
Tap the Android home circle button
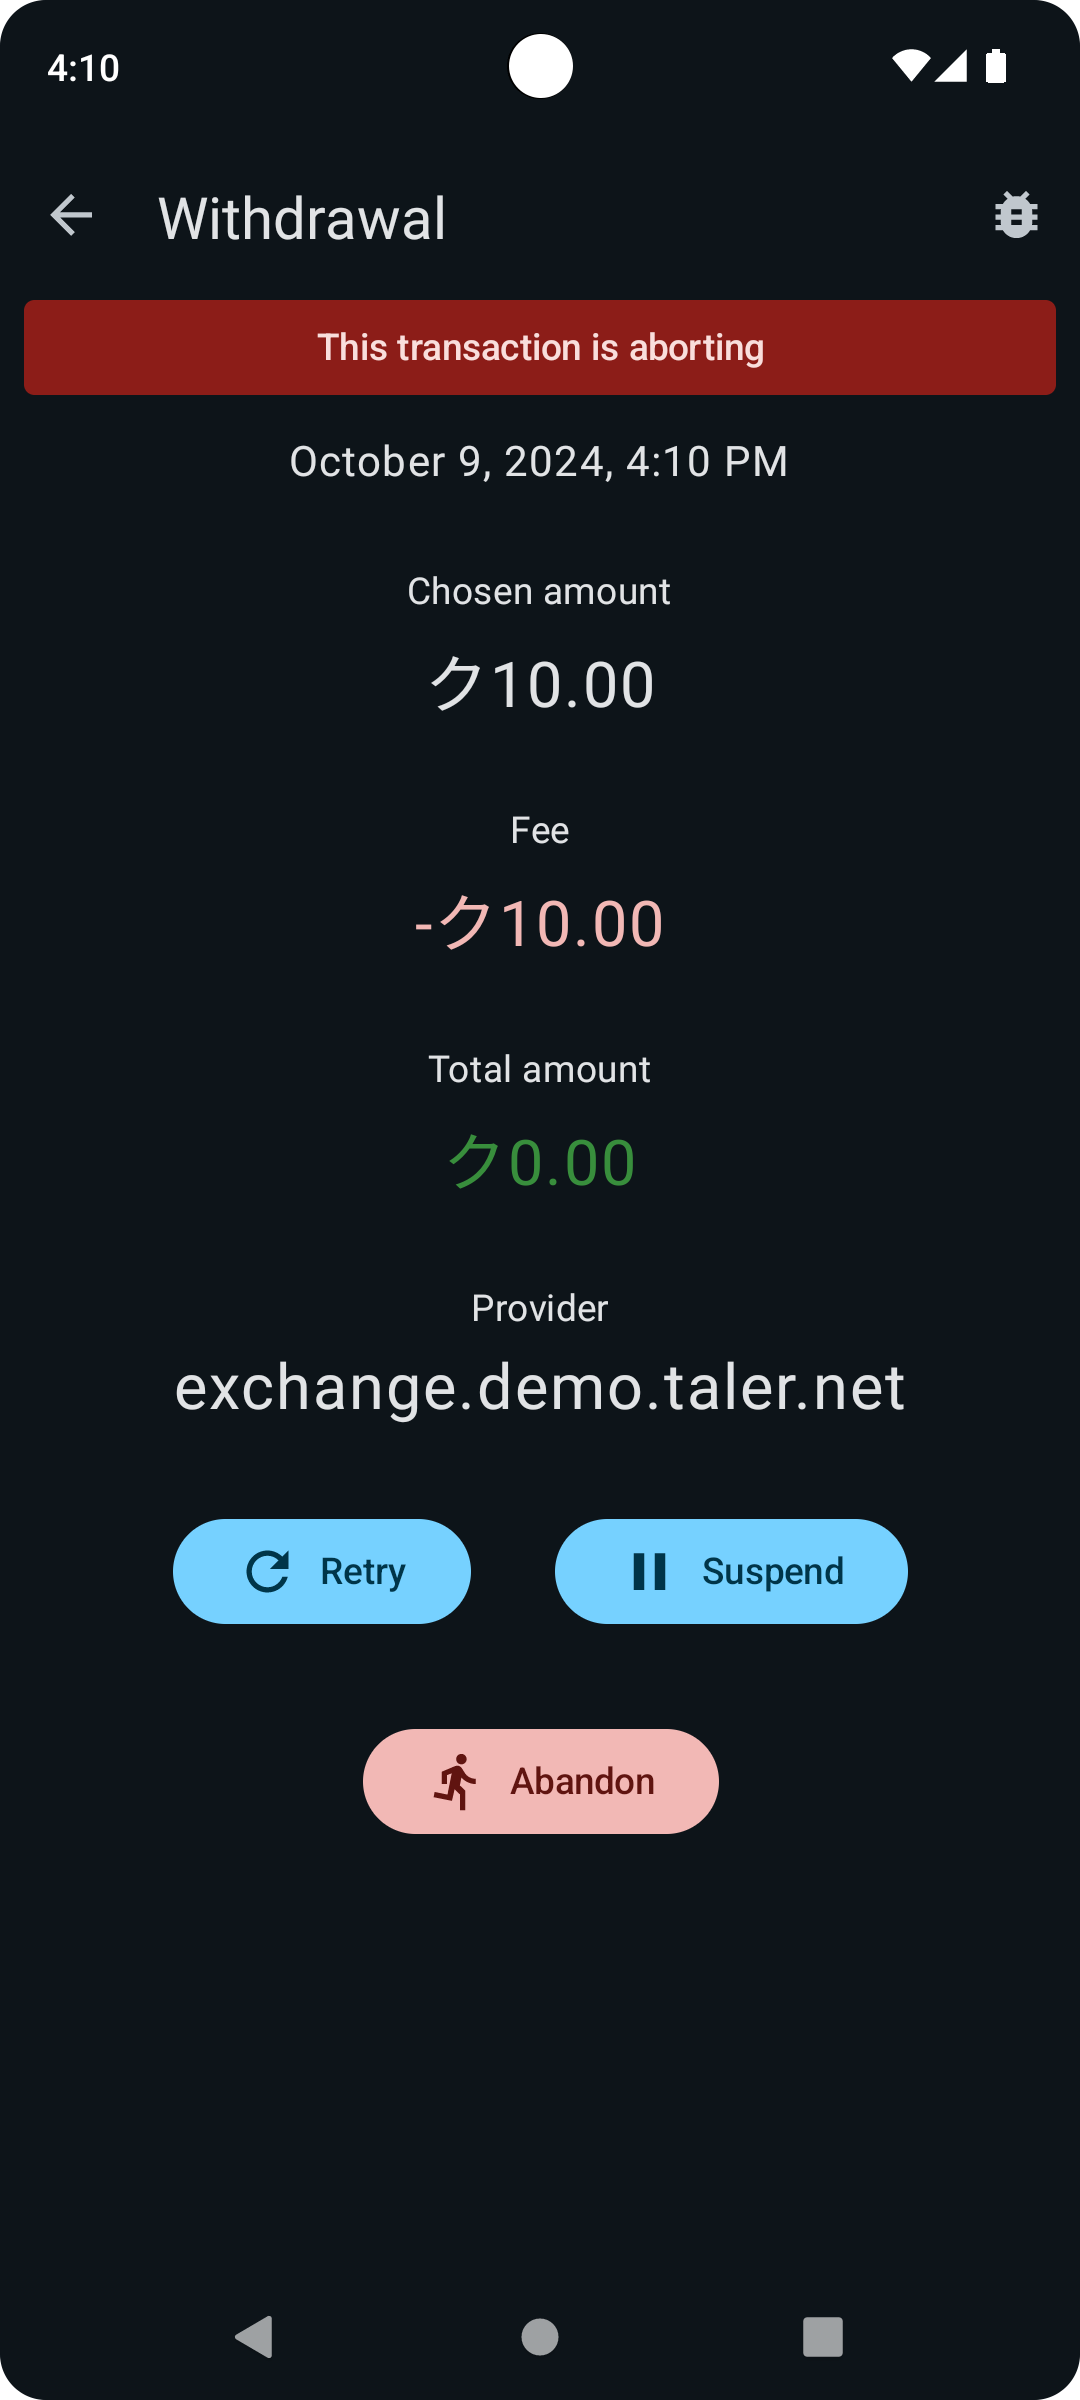540,2337
